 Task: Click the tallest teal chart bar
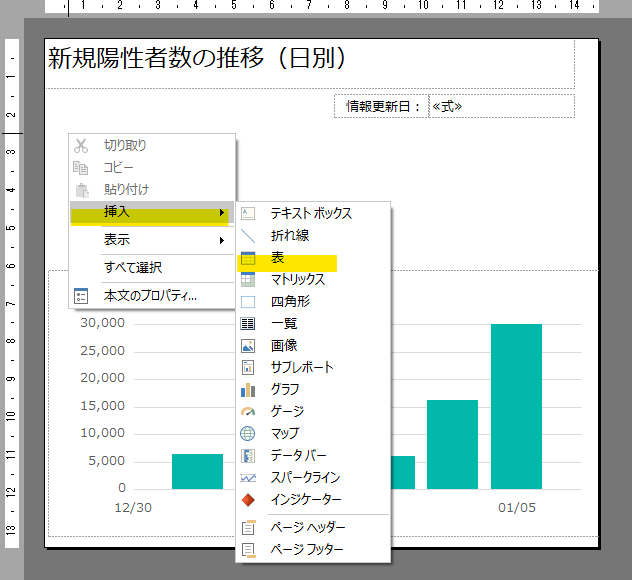[x=516, y=405]
